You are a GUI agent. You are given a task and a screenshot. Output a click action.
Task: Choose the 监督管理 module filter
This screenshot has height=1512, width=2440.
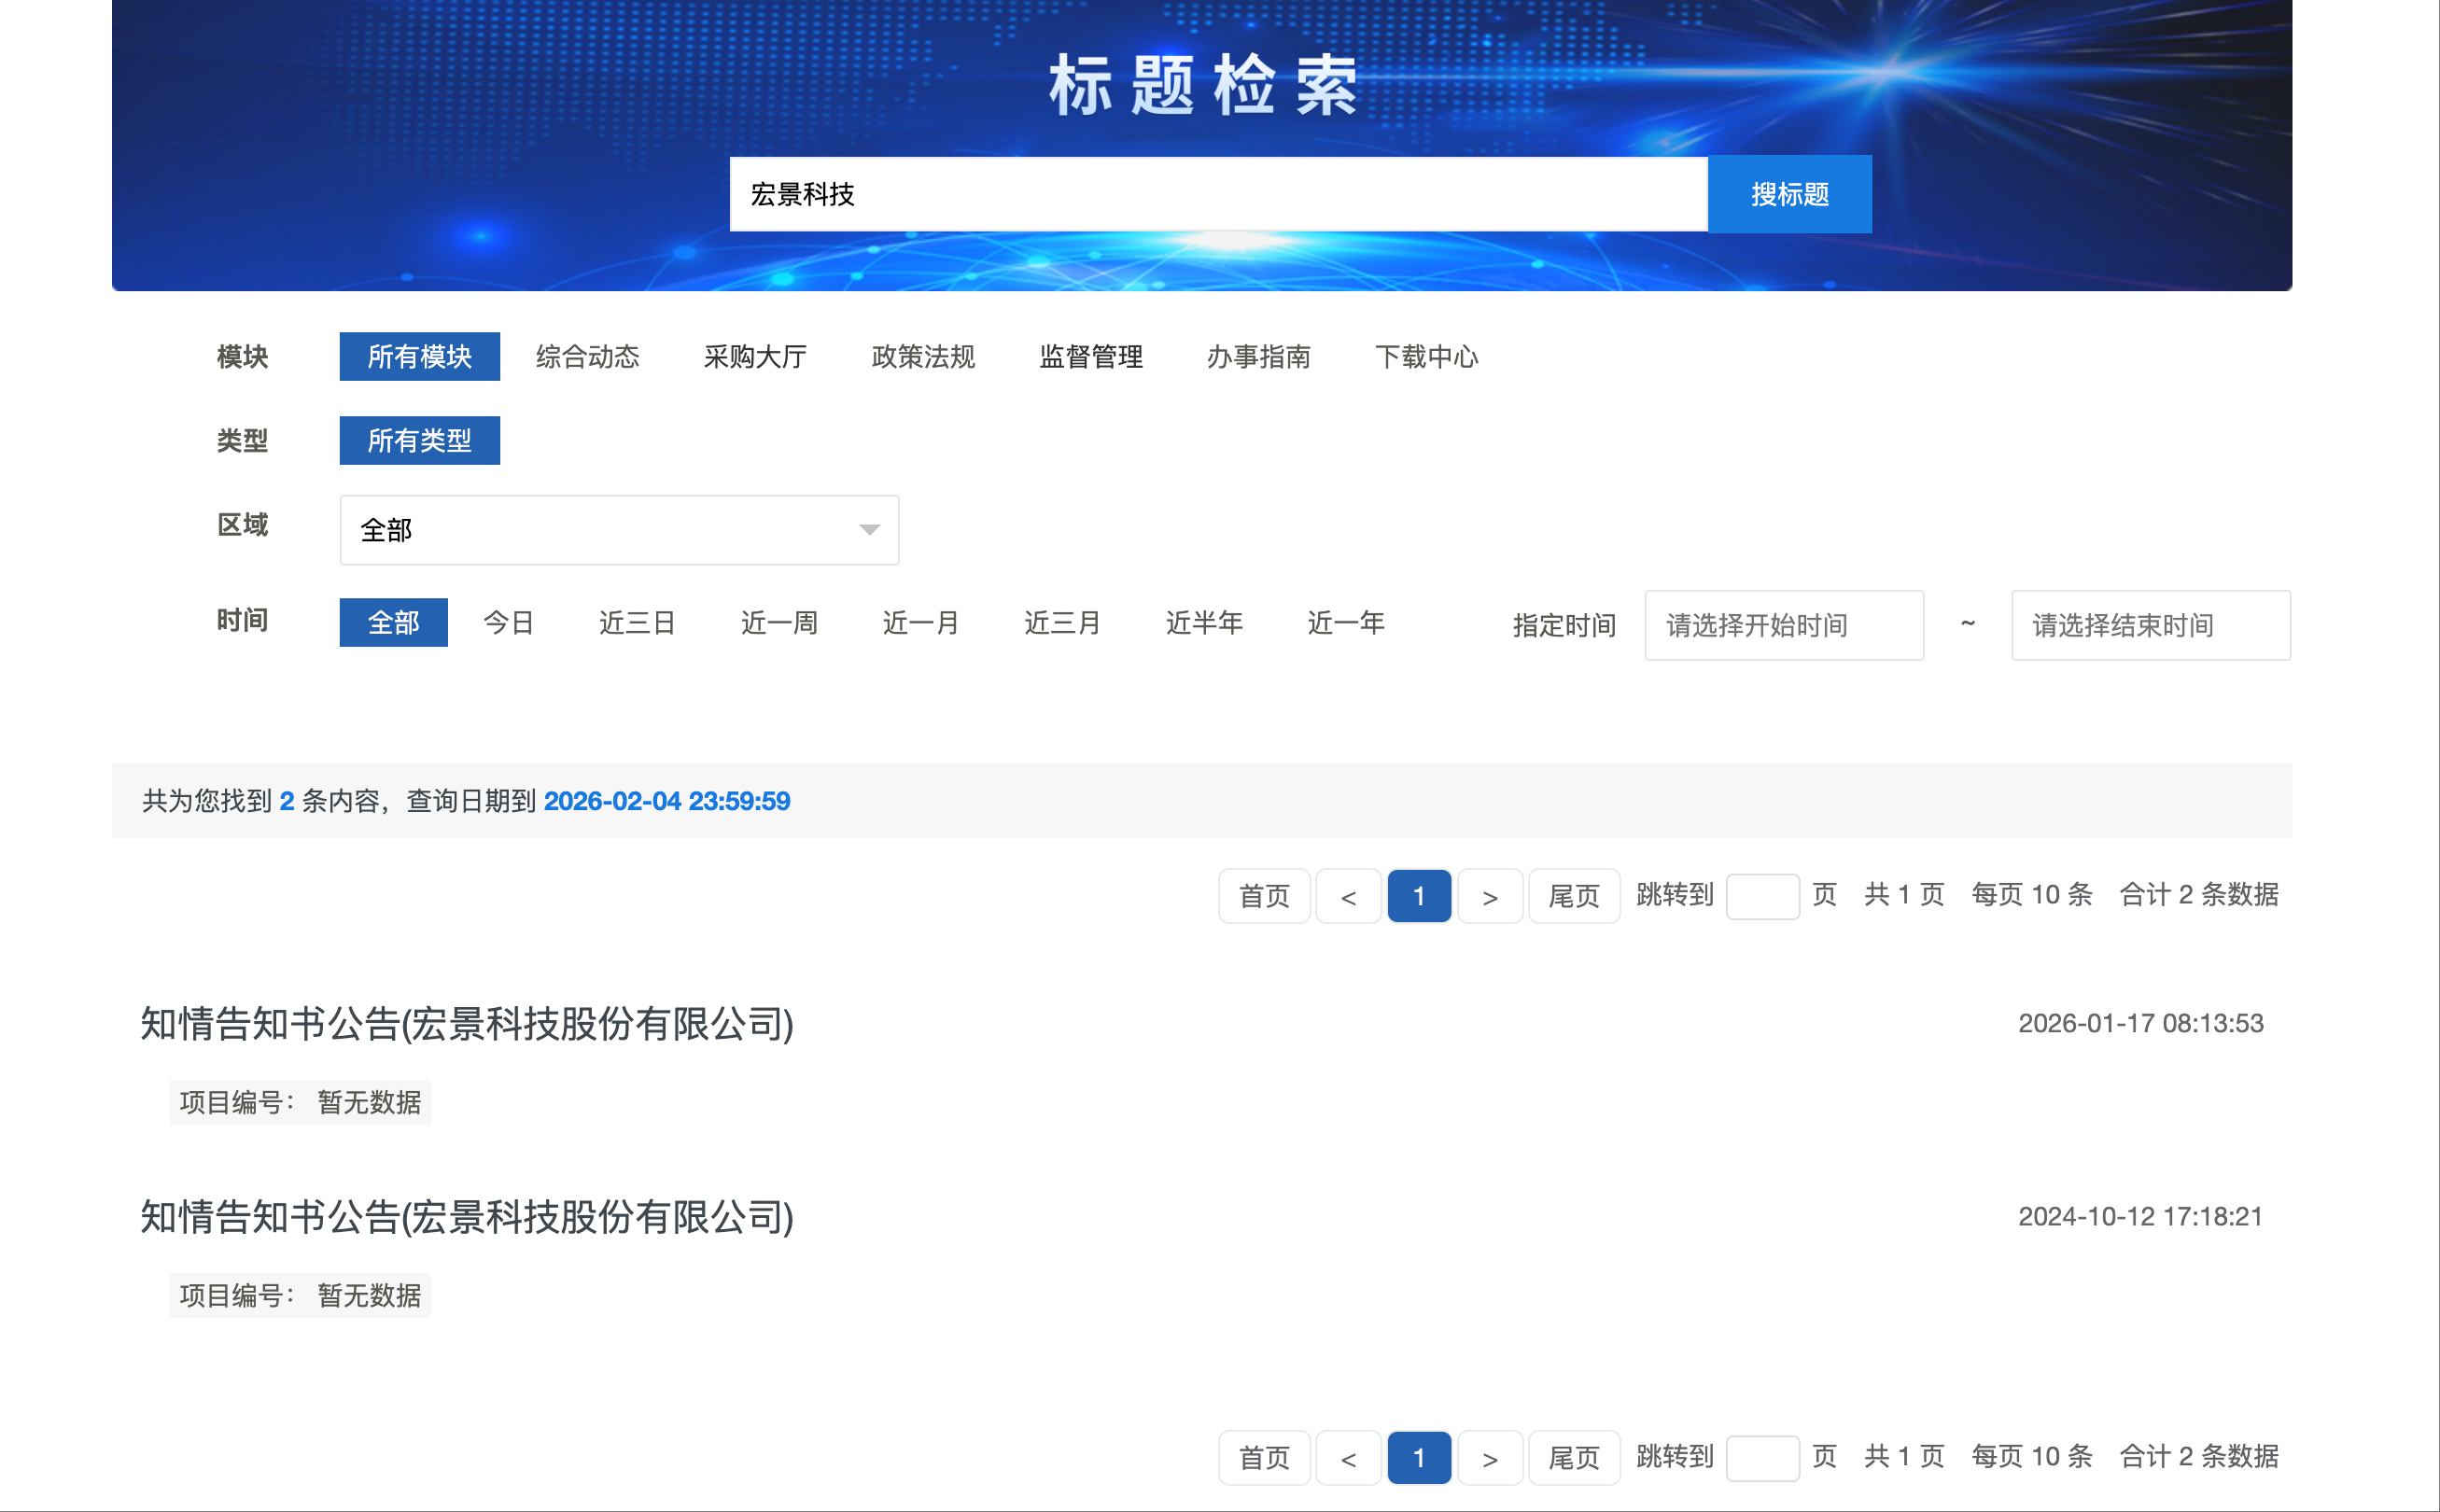[x=1090, y=357]
